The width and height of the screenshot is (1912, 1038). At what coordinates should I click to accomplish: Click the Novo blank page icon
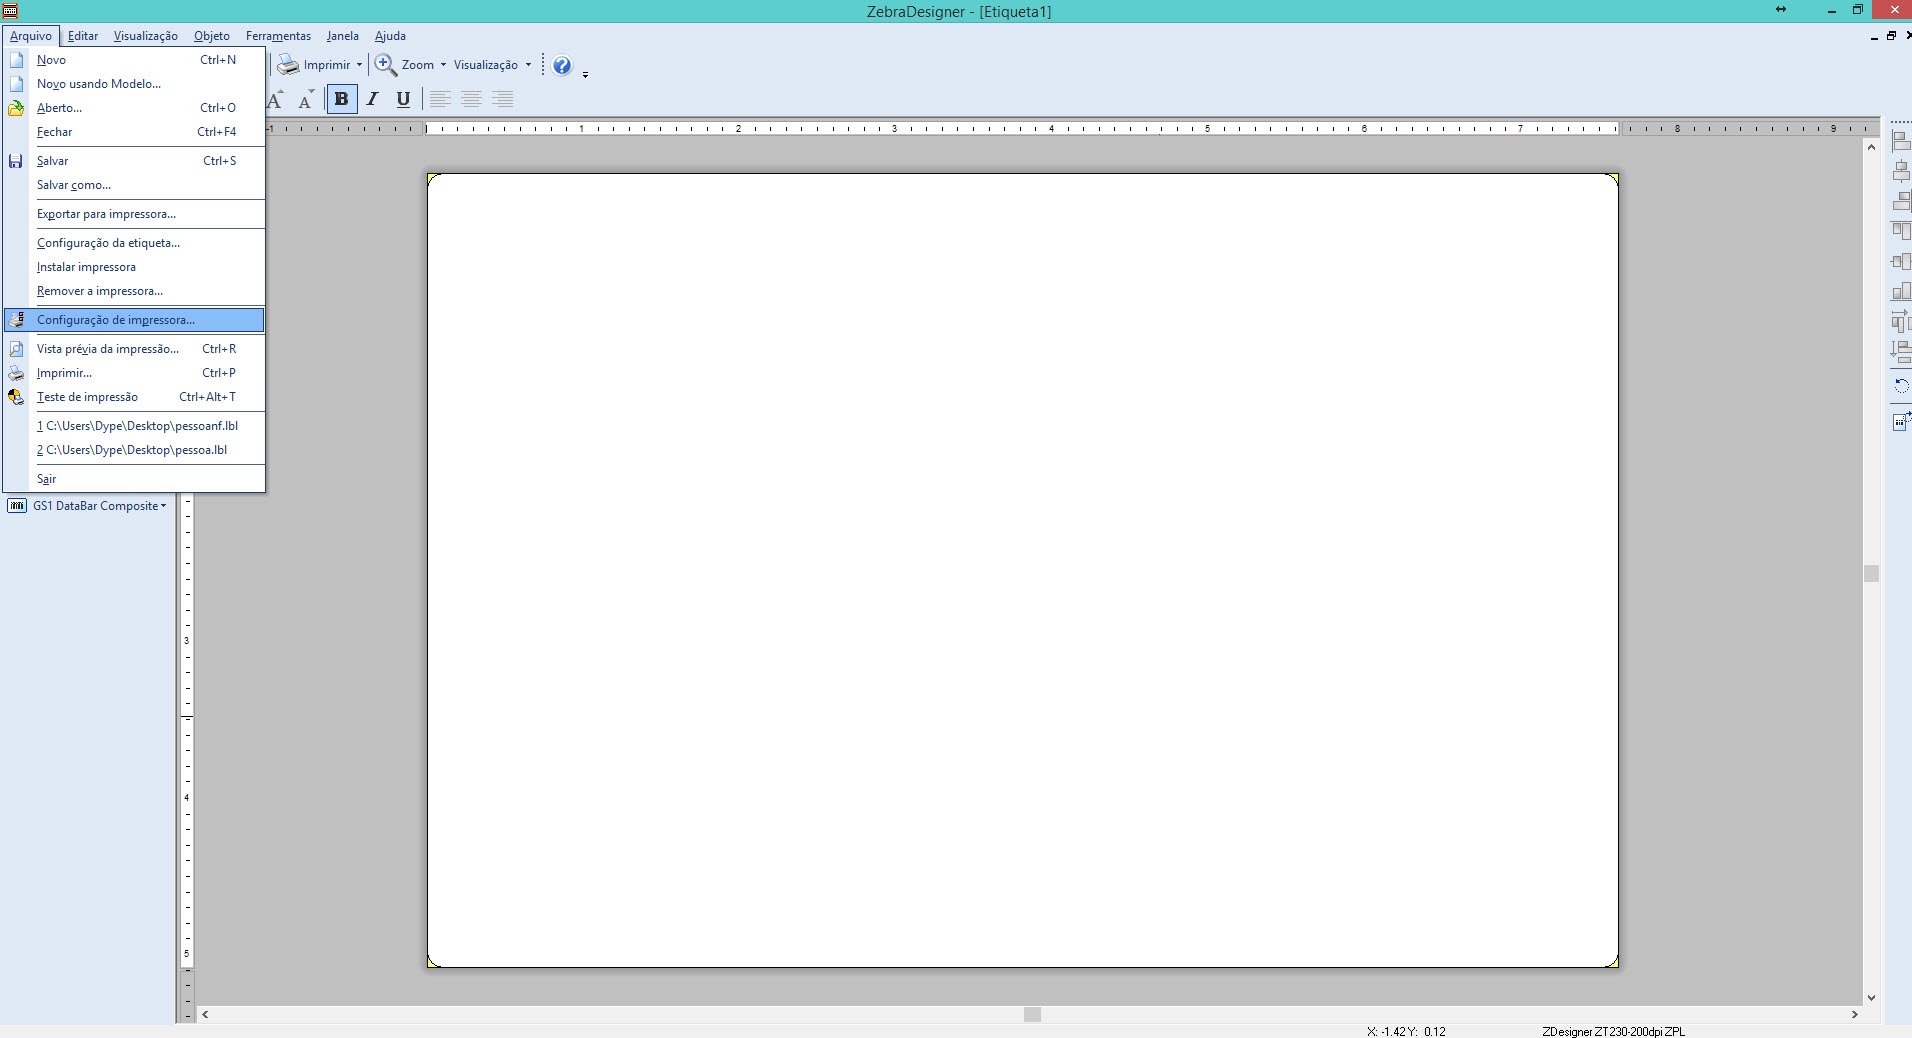(16, 60)
